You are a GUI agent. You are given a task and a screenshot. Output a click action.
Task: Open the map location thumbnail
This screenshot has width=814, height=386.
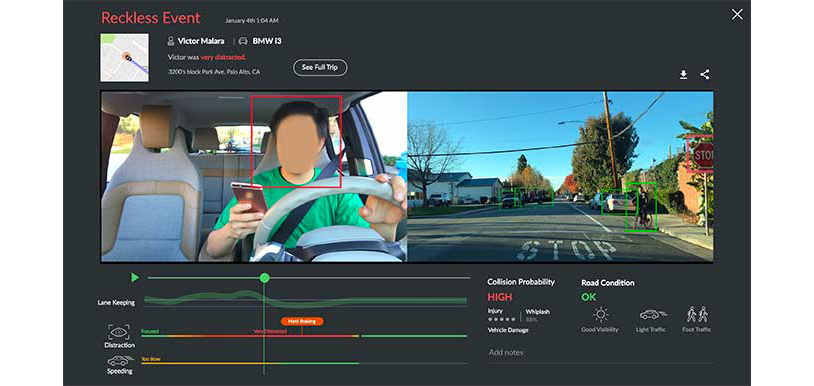124,58
